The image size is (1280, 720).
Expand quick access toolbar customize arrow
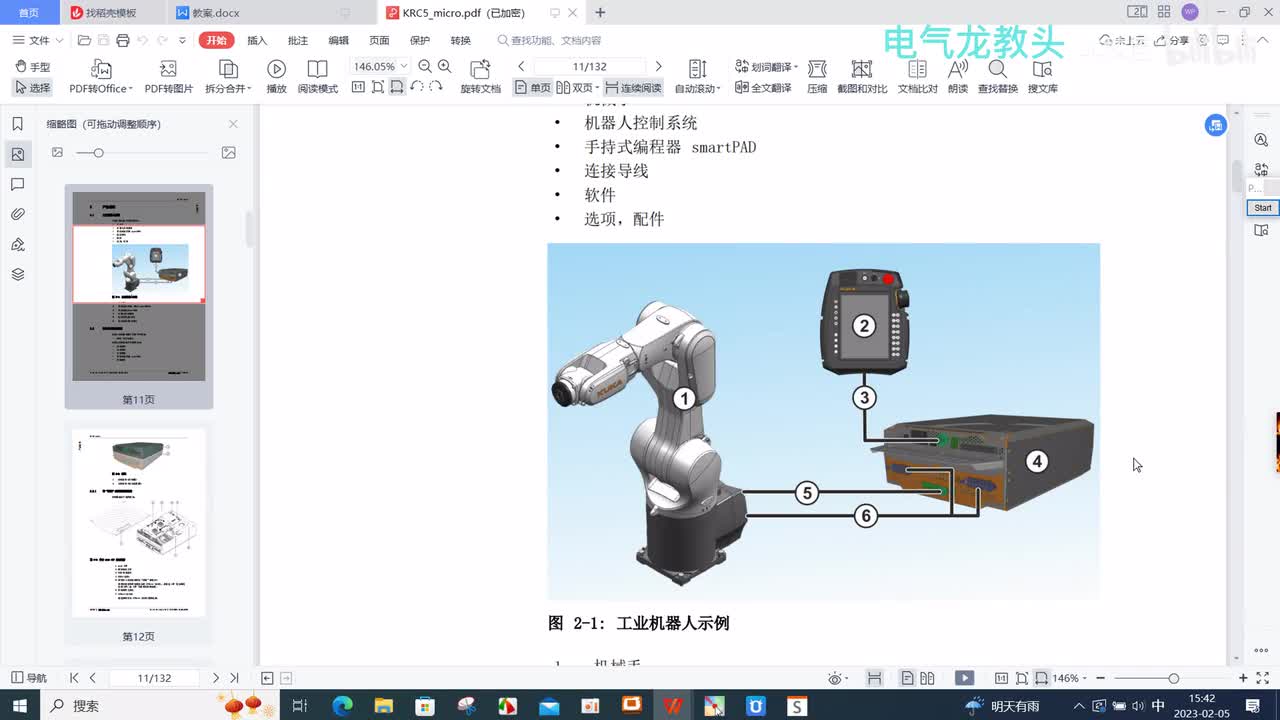[x=182, y=40]
